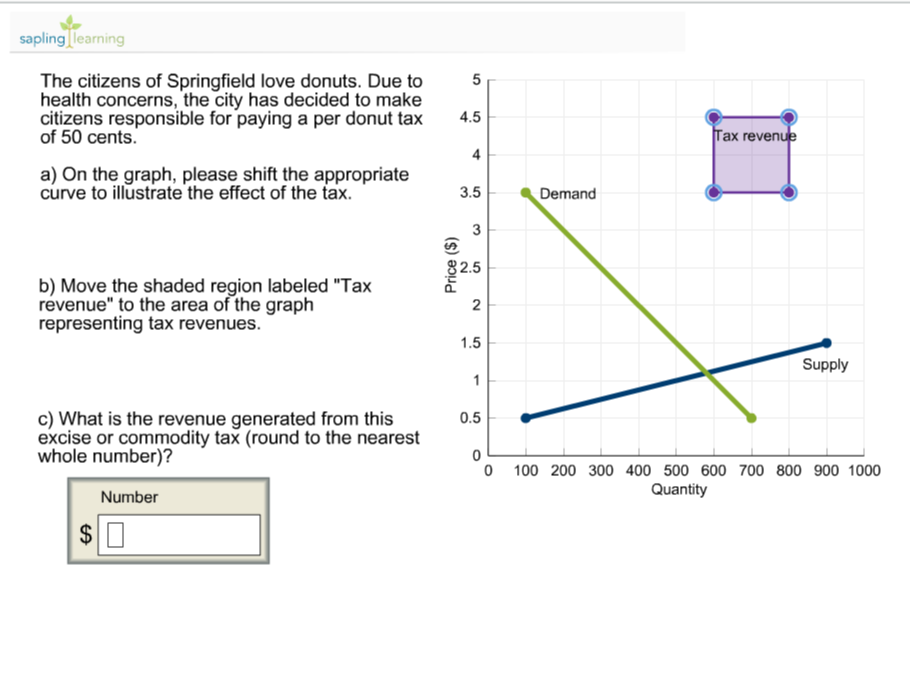The width and height of the screenshot is (910, 675).
Task: Select the Demand curve's upper green endpoint
Action: point(526,192)
